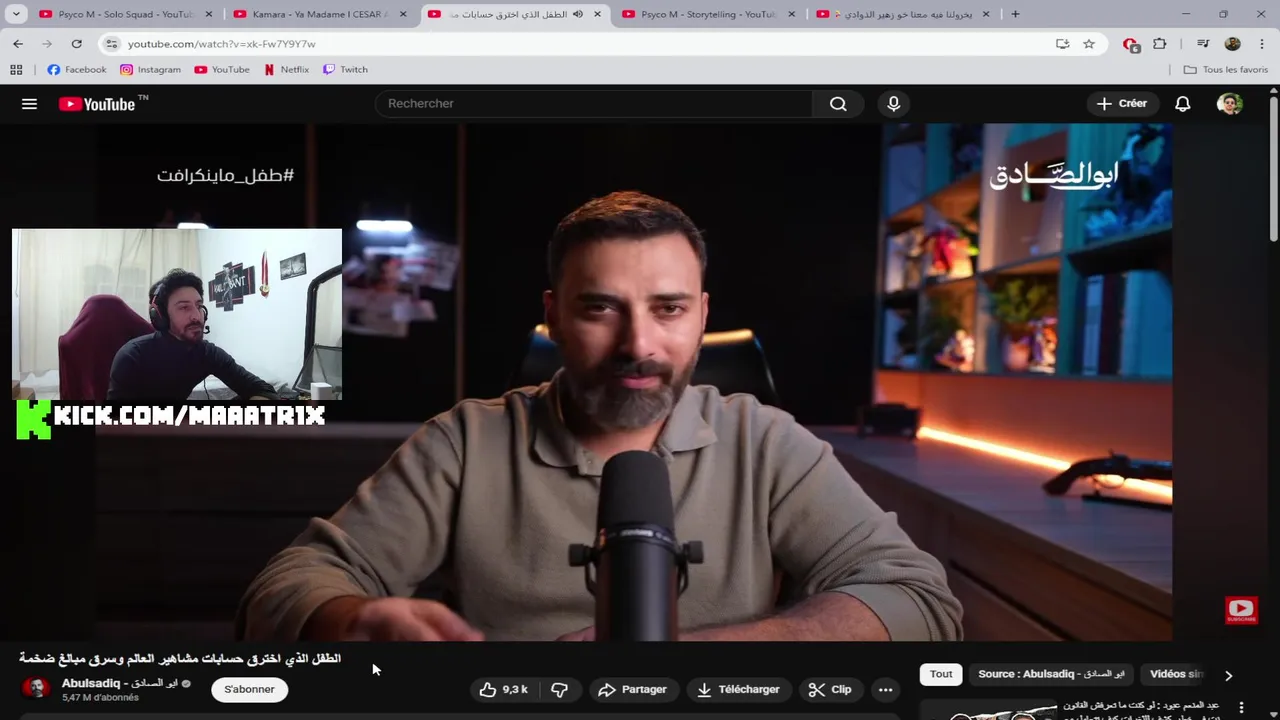Click the S'abonner button
The image size is (1280, 720).
(249, 690)
